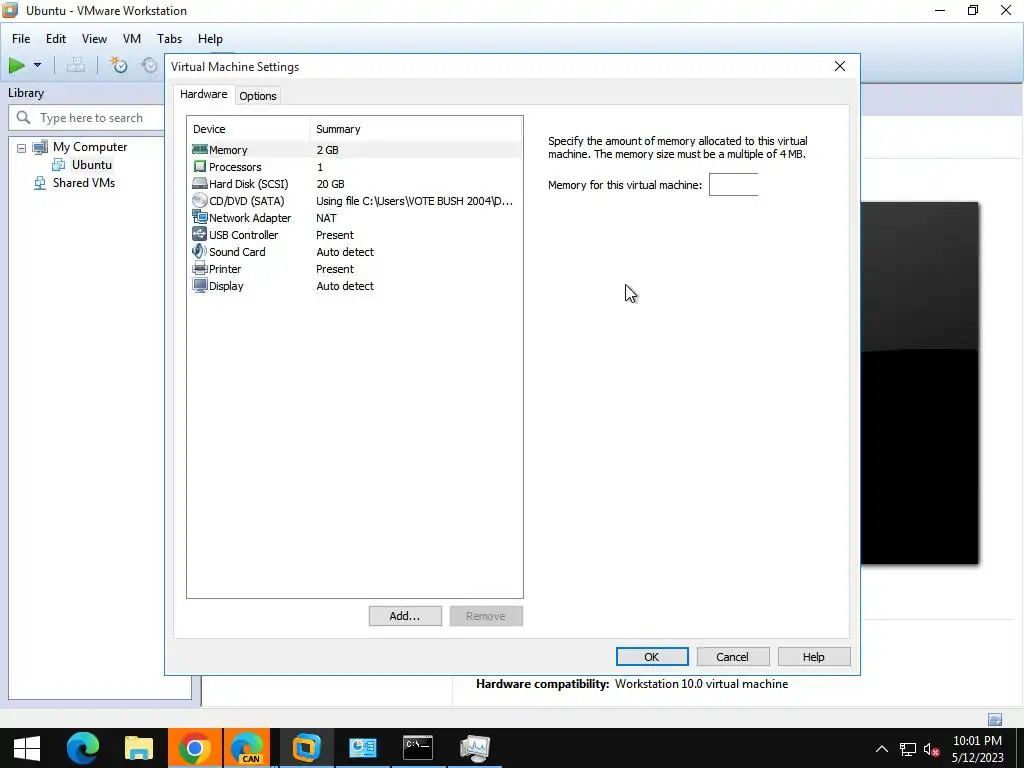This screenshot has width=1024, height=768.
Task: Switch to the Options tab
Action: [258, 96]
